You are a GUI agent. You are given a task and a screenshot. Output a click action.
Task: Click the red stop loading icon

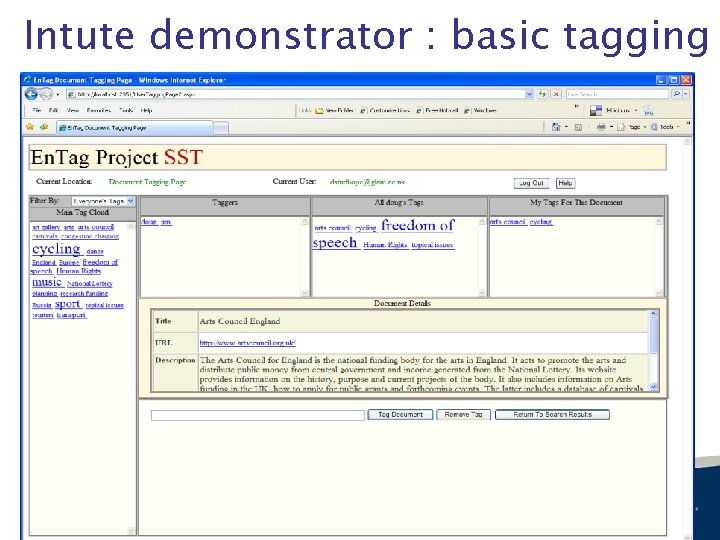pyautogui.click(x=556, y=94)
